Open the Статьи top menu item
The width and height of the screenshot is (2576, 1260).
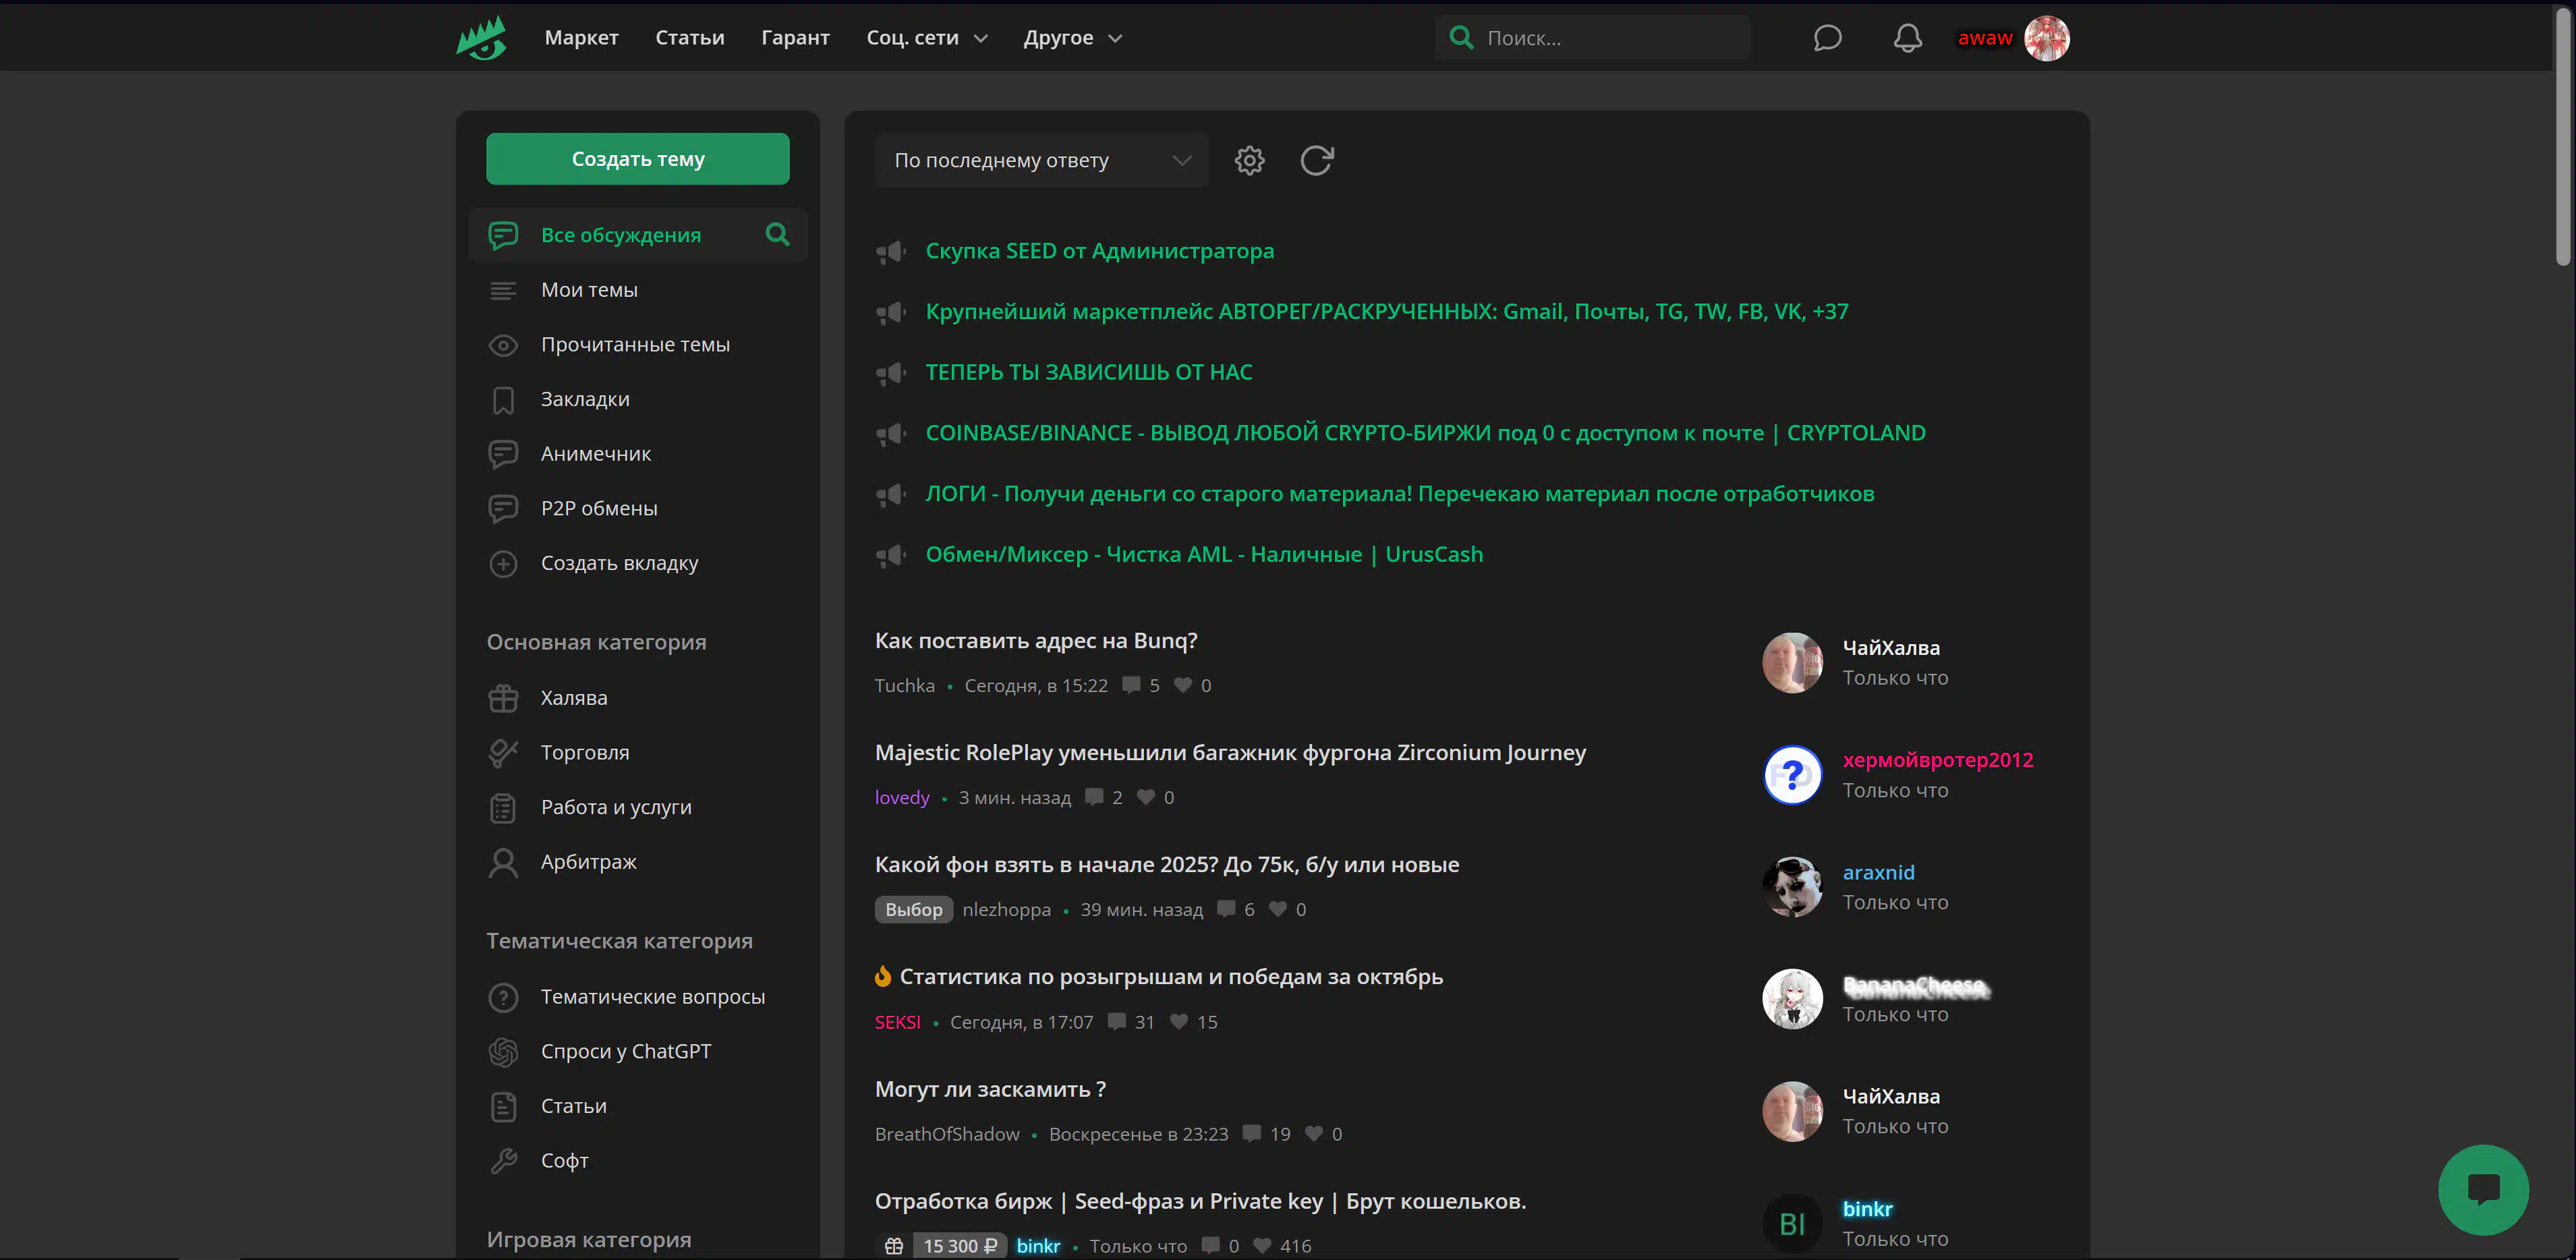click(689, 38)
